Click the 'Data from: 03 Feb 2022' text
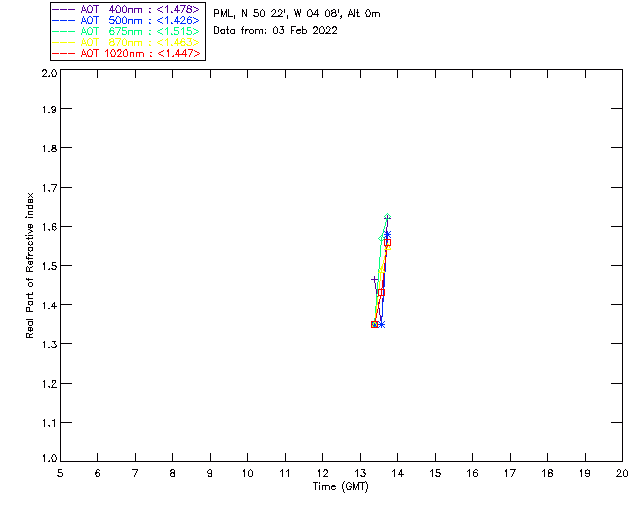640x512 pixels. (x=276, y=31)
